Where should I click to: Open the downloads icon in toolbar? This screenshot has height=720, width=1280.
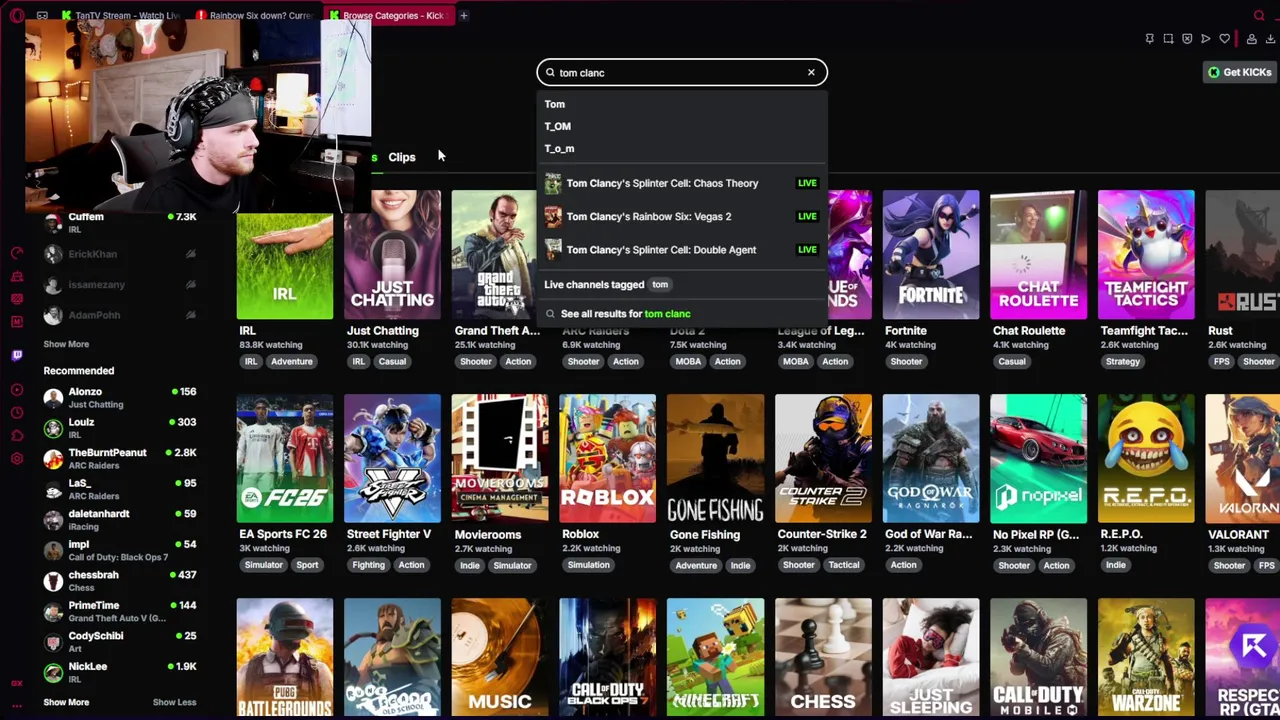[1270, 39]
